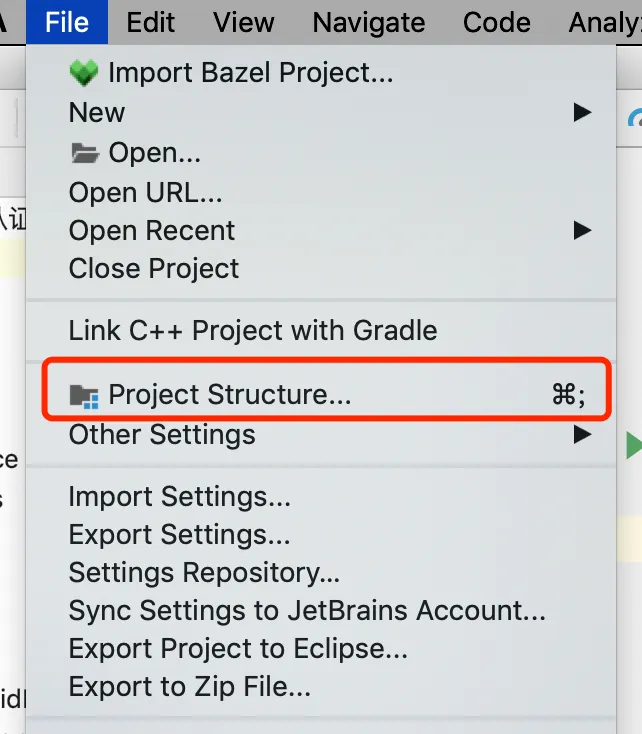
Task: Expand the Other Settings submenu arrow
Action: click(582, 435)
